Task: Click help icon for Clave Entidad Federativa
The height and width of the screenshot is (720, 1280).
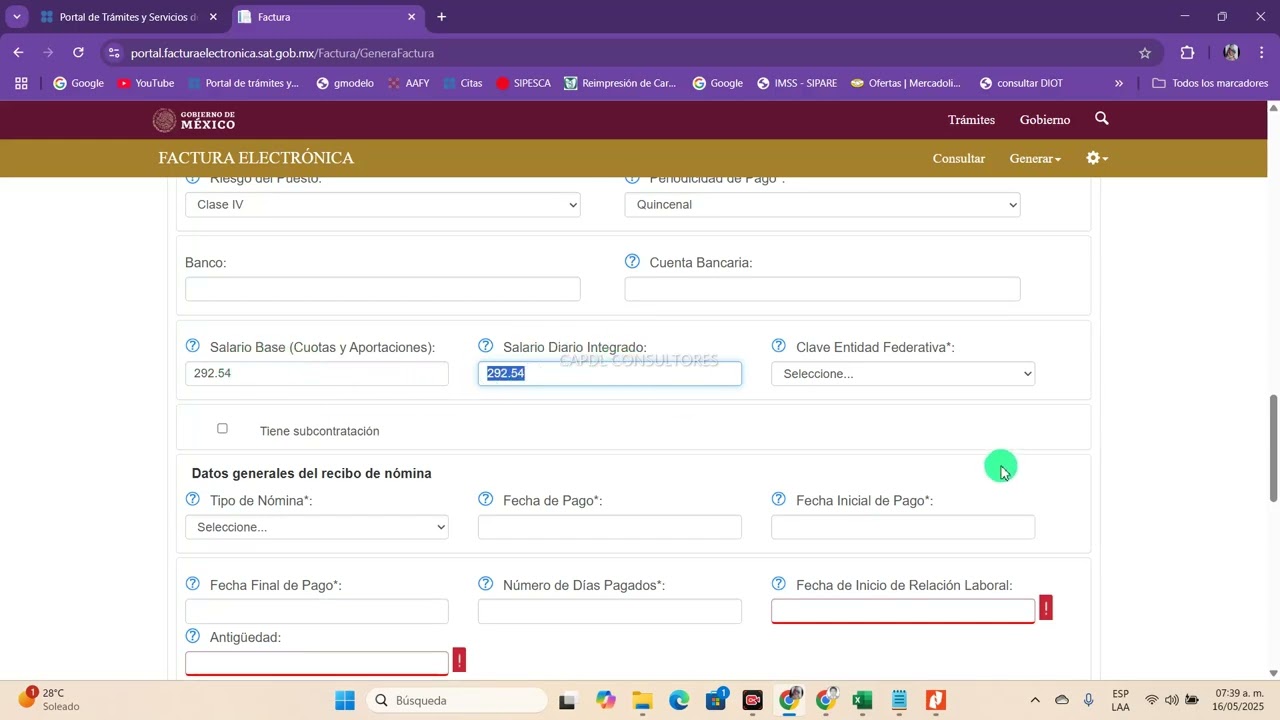Action: tap(779, 346)
